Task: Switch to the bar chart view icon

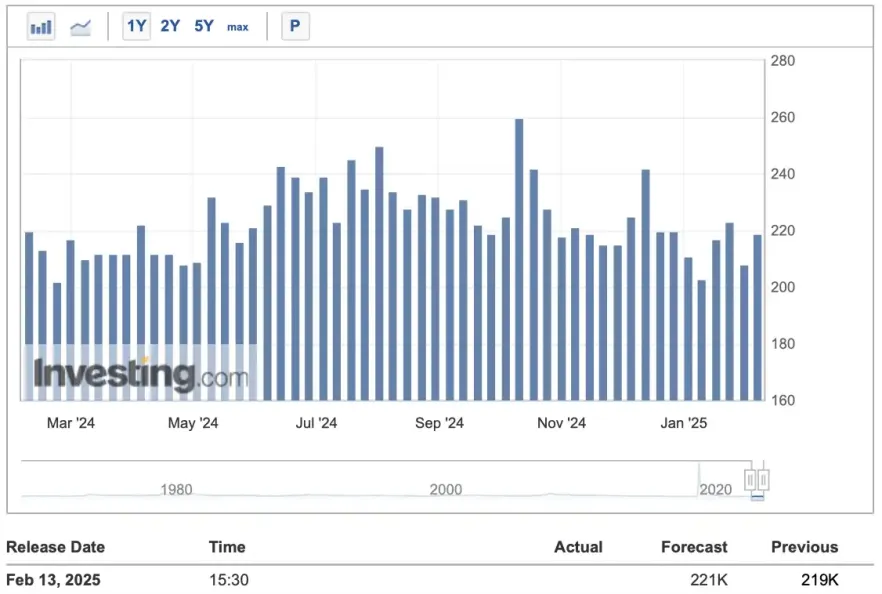Action: [41, 27]
